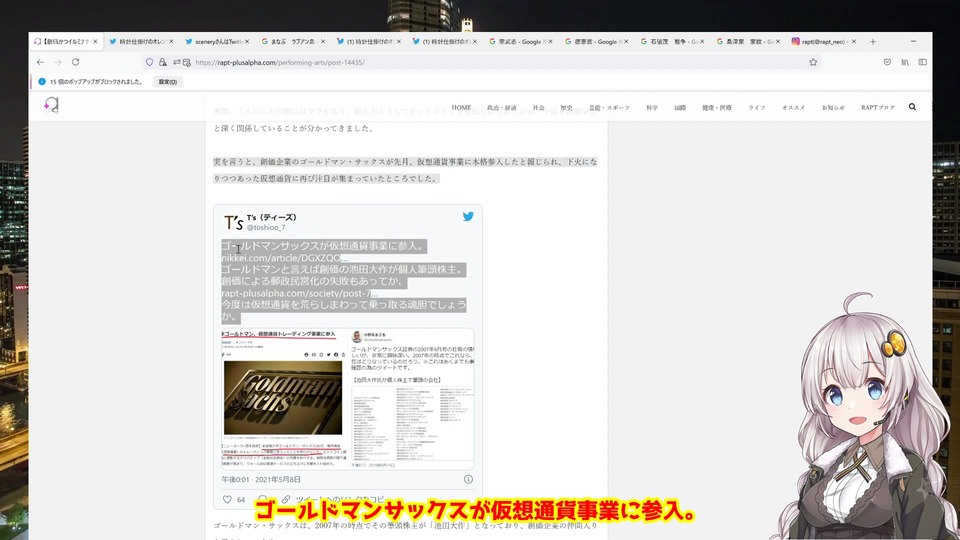Open the nikkei.com article link in tweet

pyautogui.click(x=284, y=258)
